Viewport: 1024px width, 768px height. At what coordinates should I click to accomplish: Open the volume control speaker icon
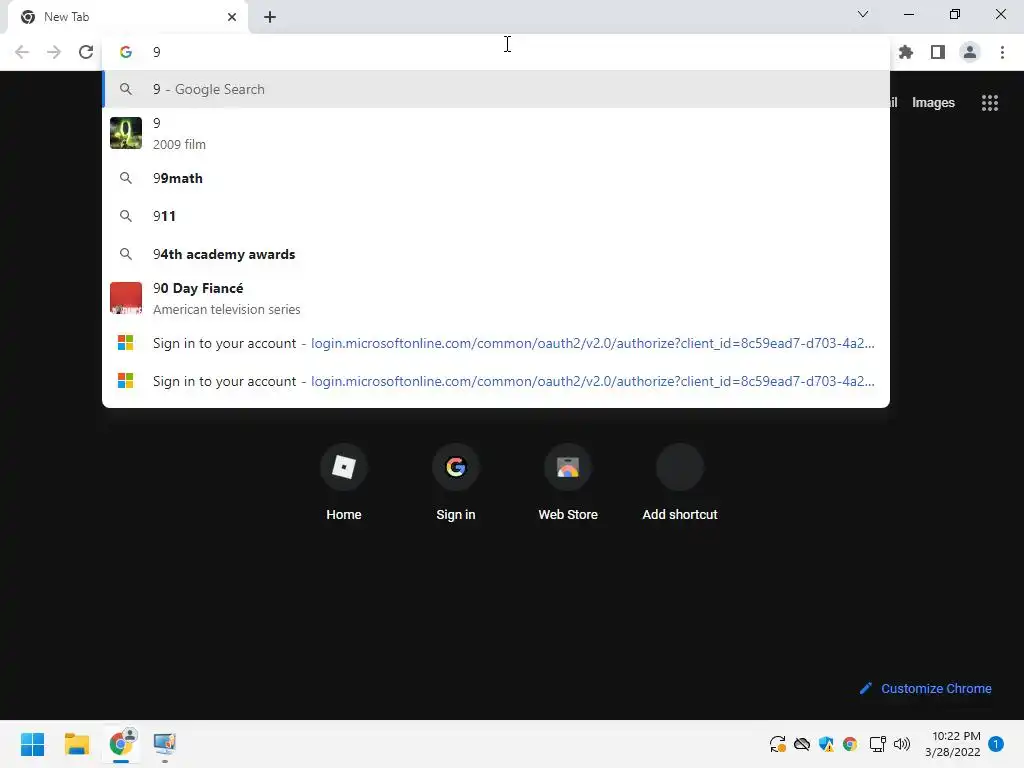pyautogui.click(x=902, y=744)
